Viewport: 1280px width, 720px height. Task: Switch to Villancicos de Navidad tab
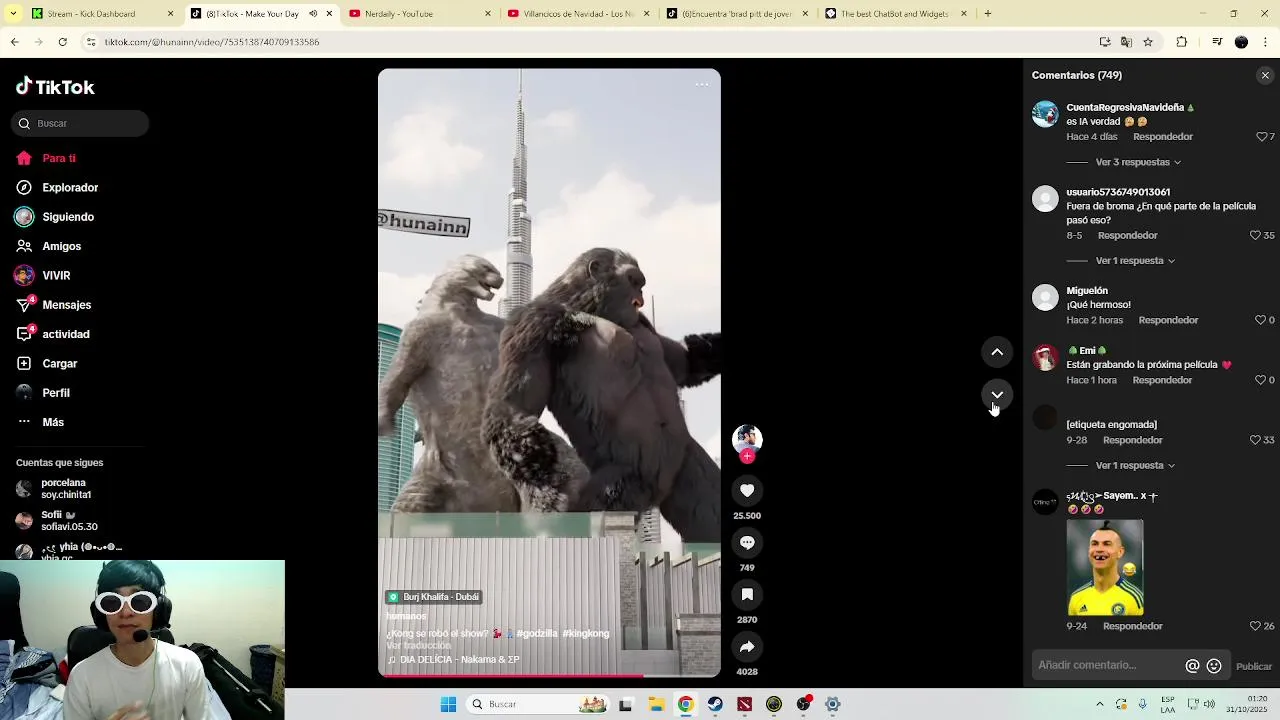578,14
